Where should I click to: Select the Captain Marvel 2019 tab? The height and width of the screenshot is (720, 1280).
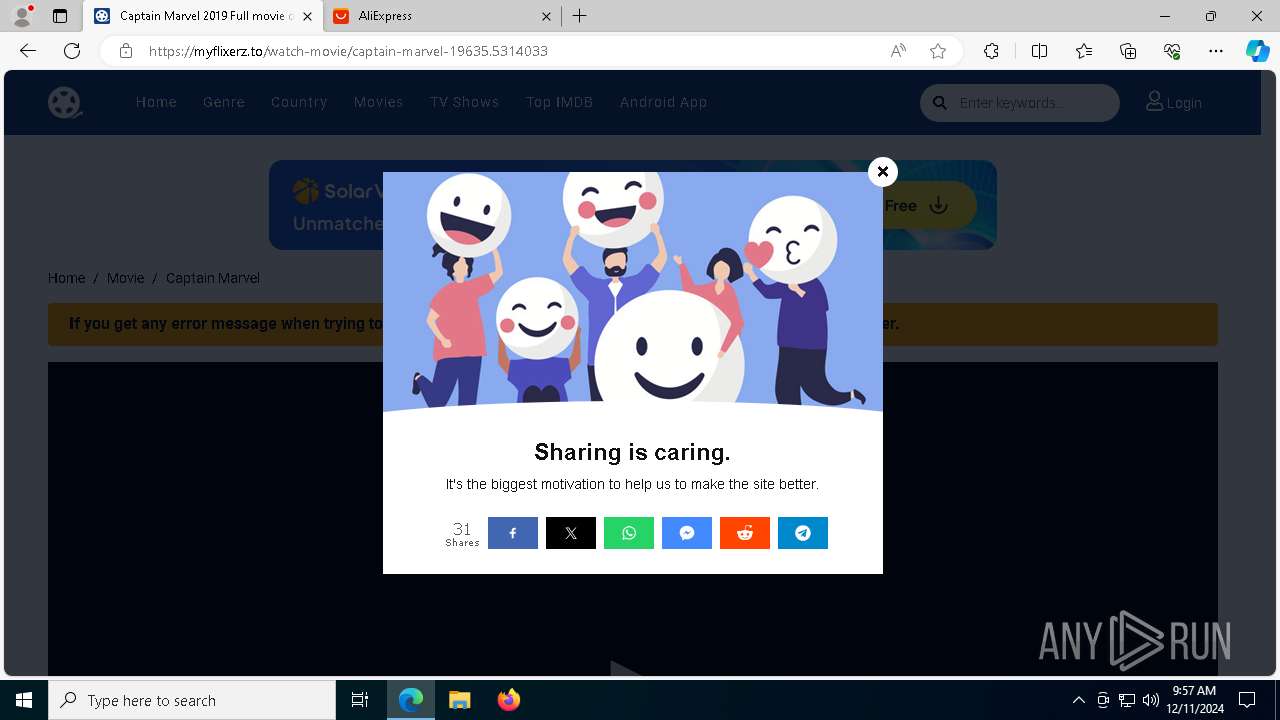pyautogui.click(x=203, y=16)
